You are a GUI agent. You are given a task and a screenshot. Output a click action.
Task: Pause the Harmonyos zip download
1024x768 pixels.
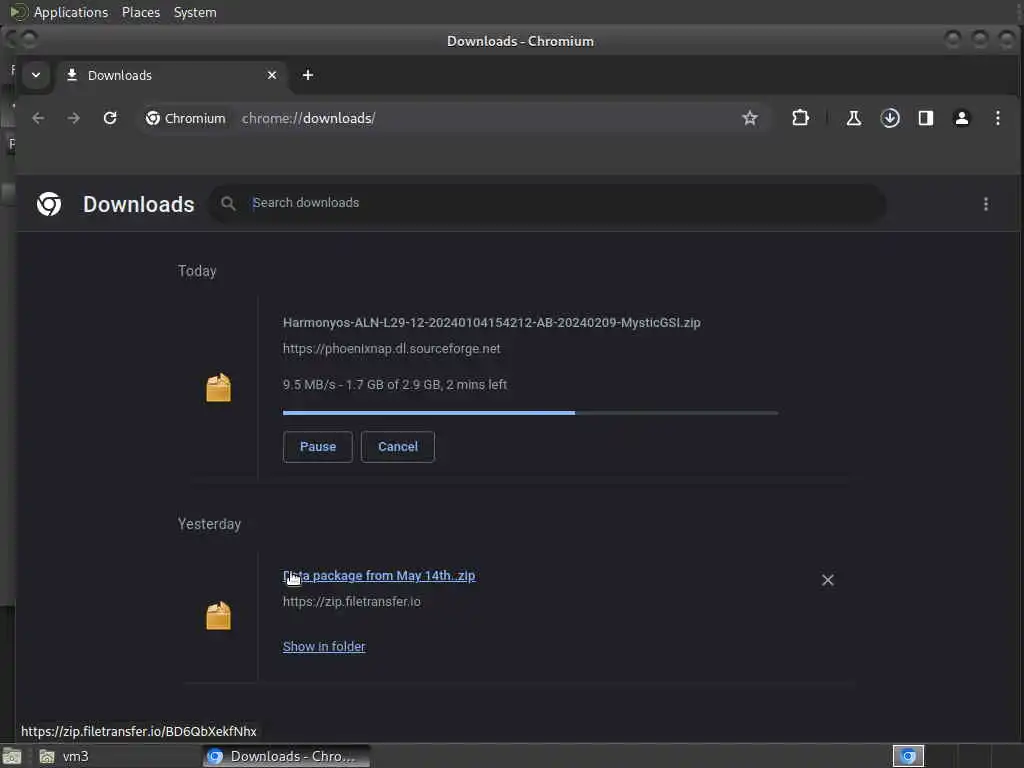[317, 447]
